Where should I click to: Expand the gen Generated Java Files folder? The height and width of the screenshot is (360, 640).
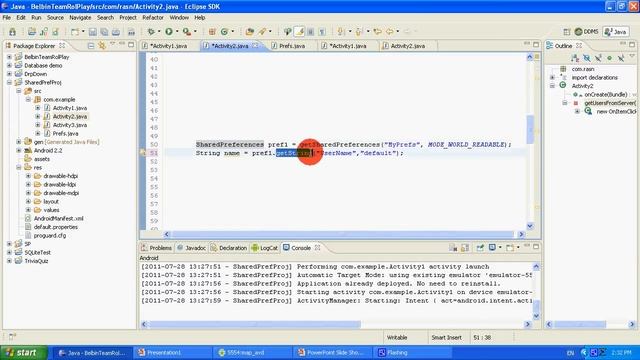tap(19, 142)
